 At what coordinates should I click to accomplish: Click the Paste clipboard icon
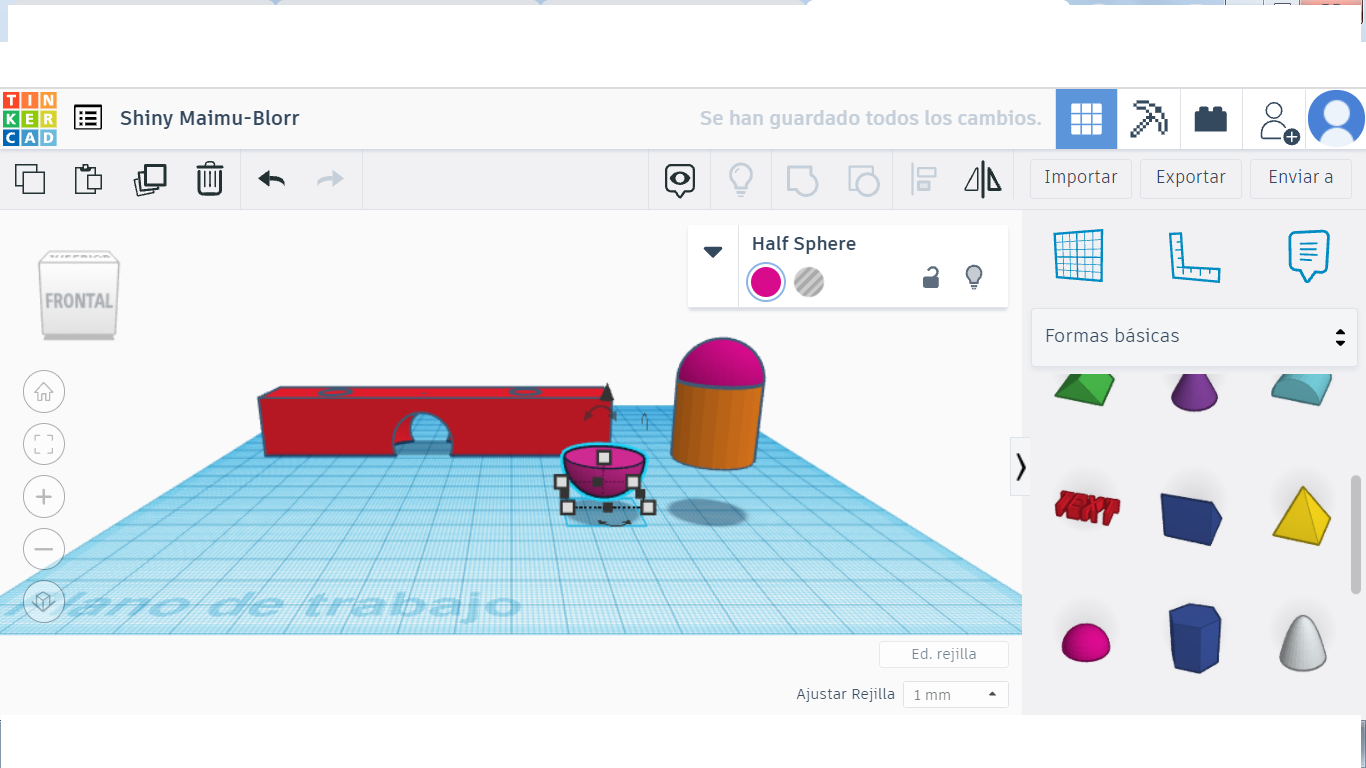tap(89, 179)
